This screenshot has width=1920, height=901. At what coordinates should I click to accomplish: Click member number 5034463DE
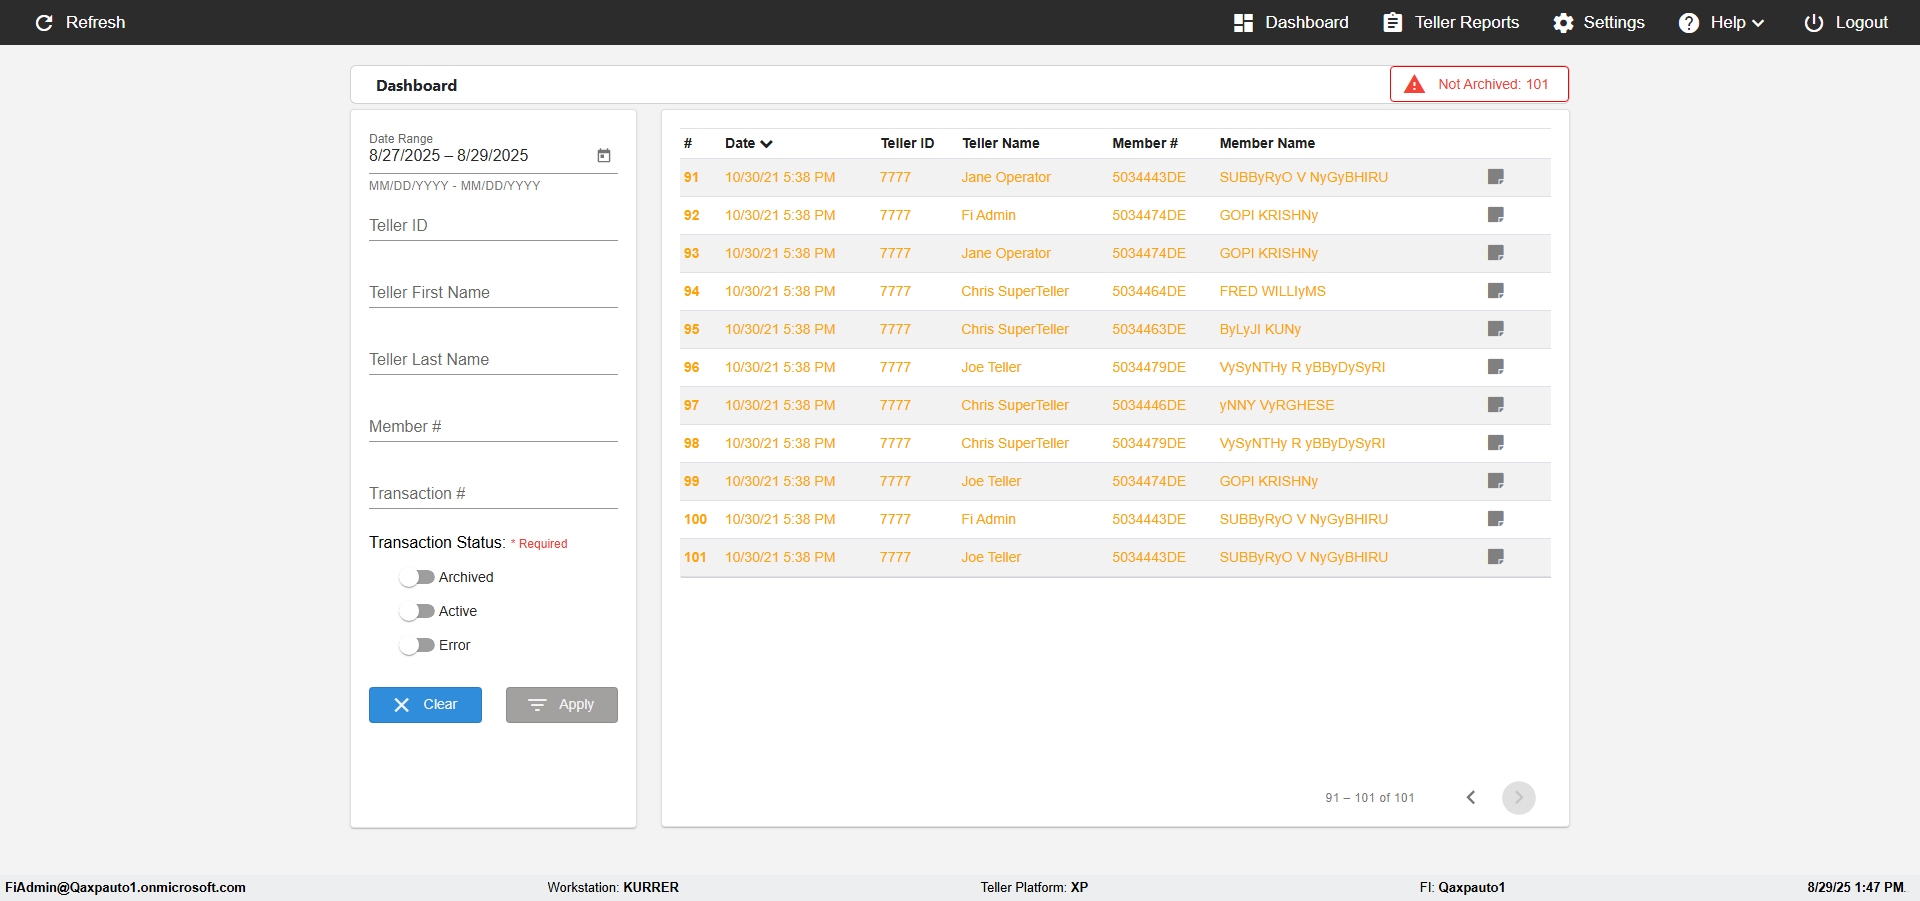coord(1149,329)
